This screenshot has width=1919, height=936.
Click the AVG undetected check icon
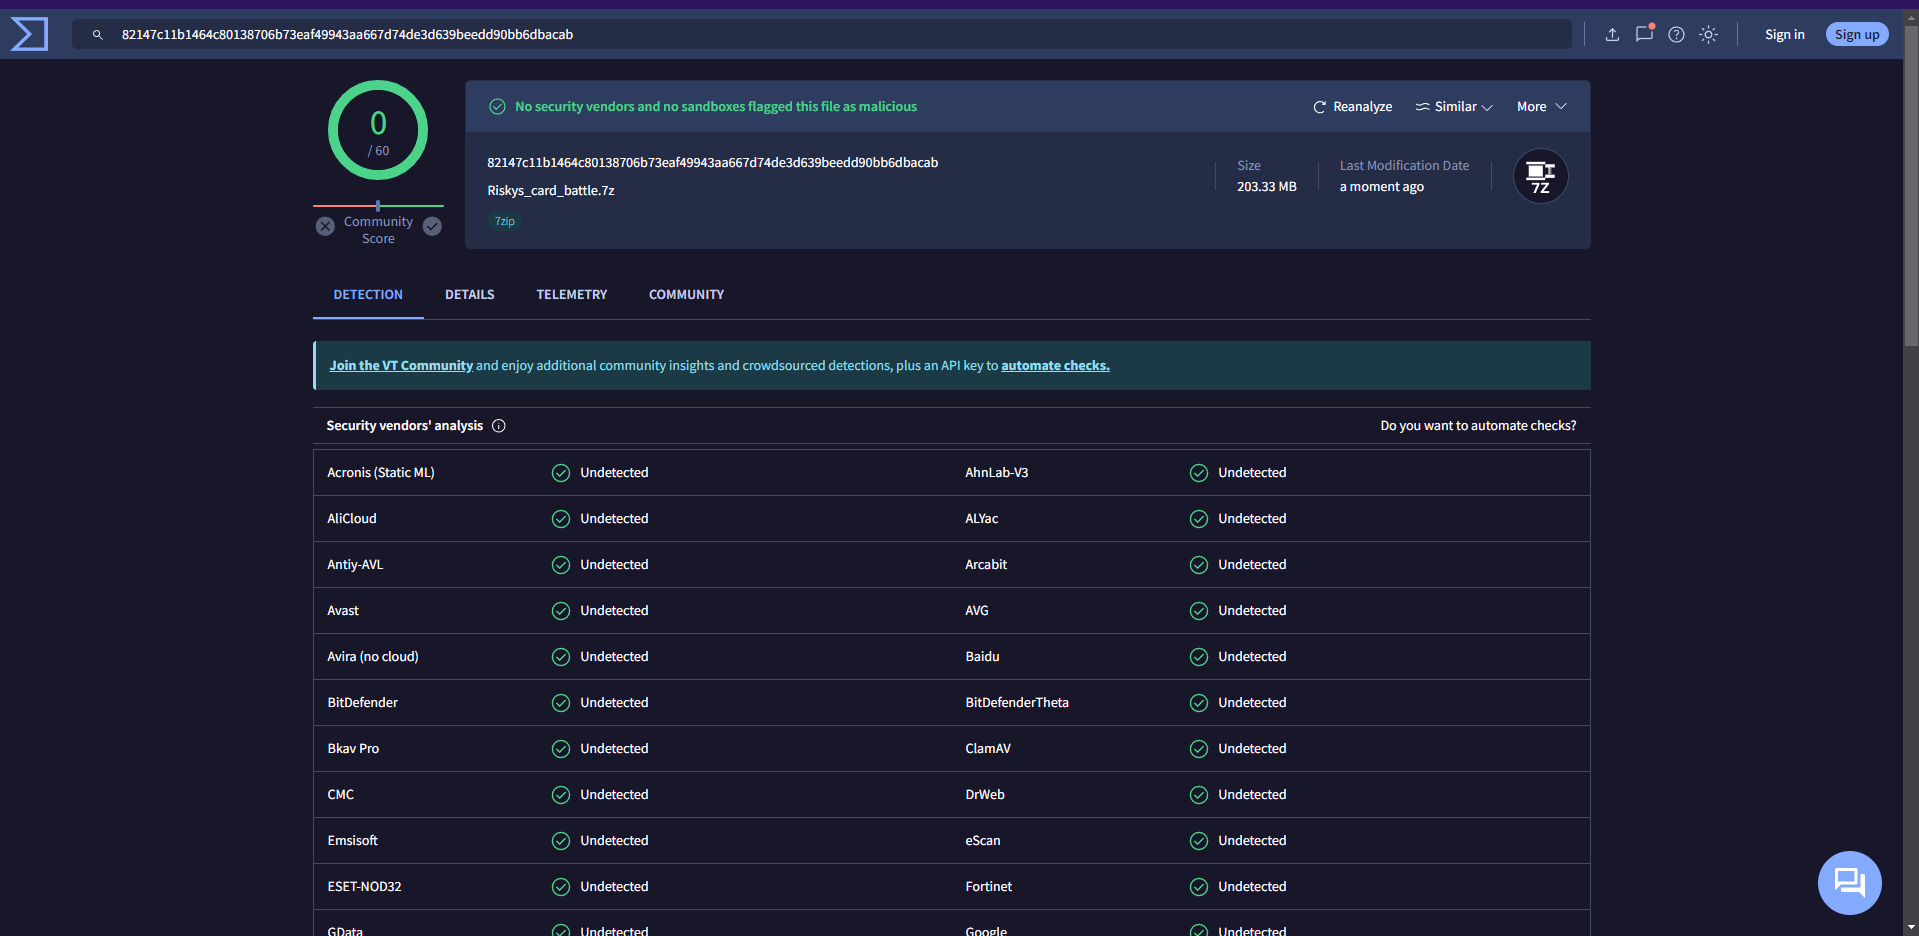(x=1199, y=611)
